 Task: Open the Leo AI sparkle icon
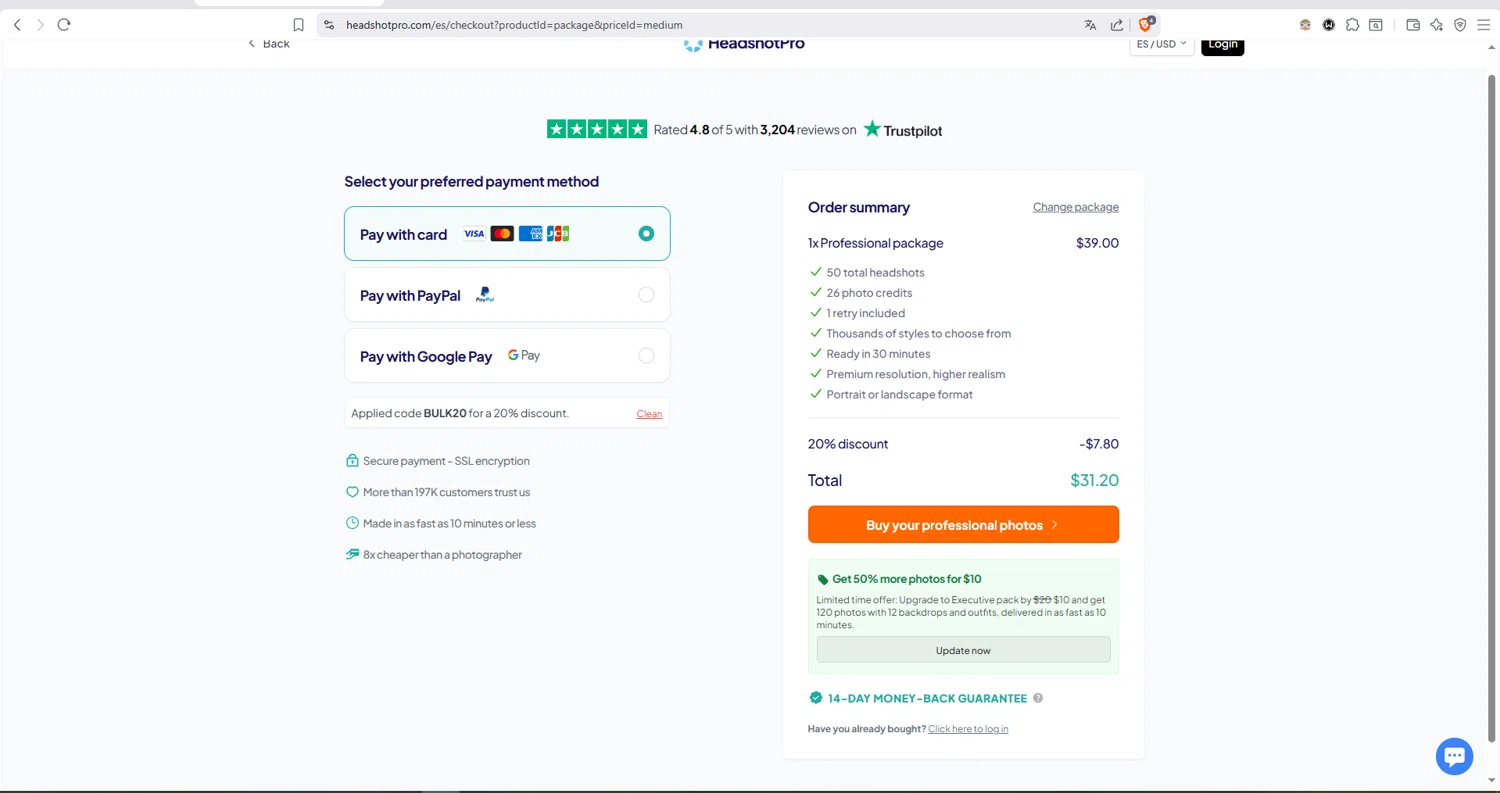pos(1437,25)
